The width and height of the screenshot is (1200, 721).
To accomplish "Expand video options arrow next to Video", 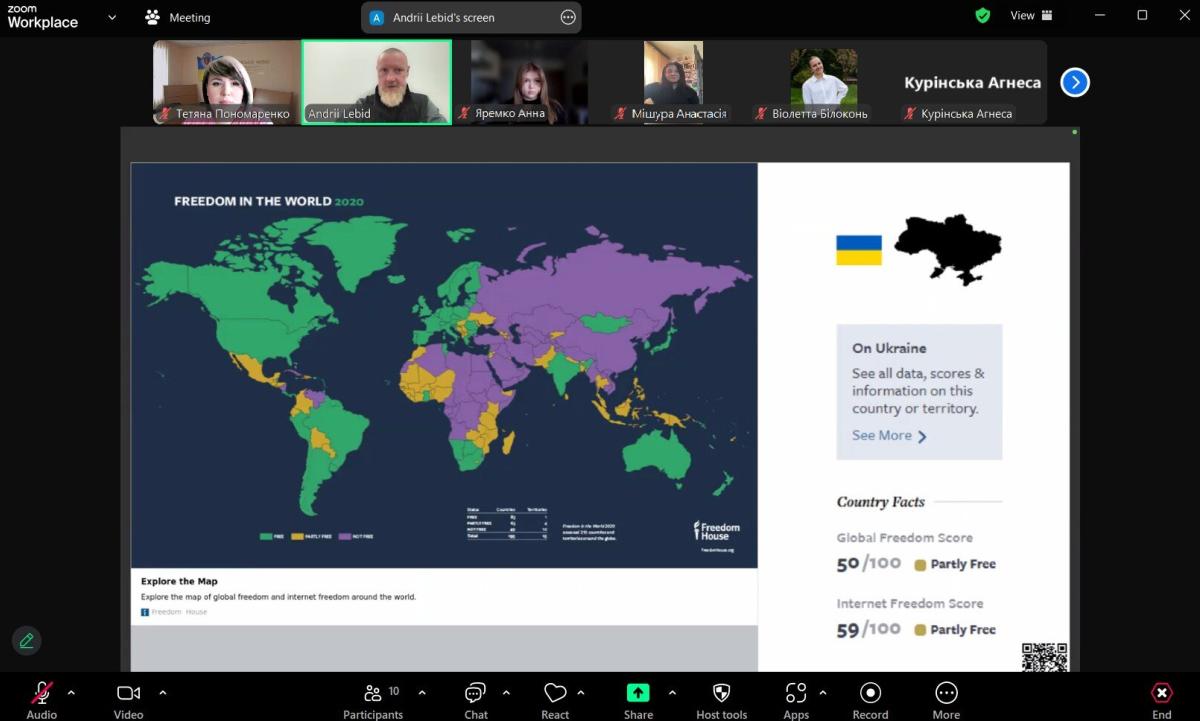I will point(163,692).
